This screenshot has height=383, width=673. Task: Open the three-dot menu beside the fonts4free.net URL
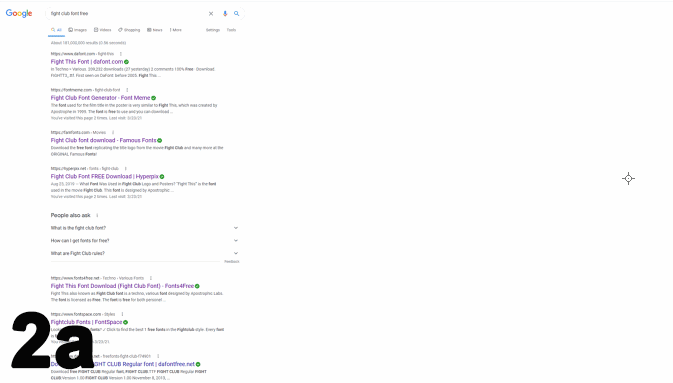point(151,278)
